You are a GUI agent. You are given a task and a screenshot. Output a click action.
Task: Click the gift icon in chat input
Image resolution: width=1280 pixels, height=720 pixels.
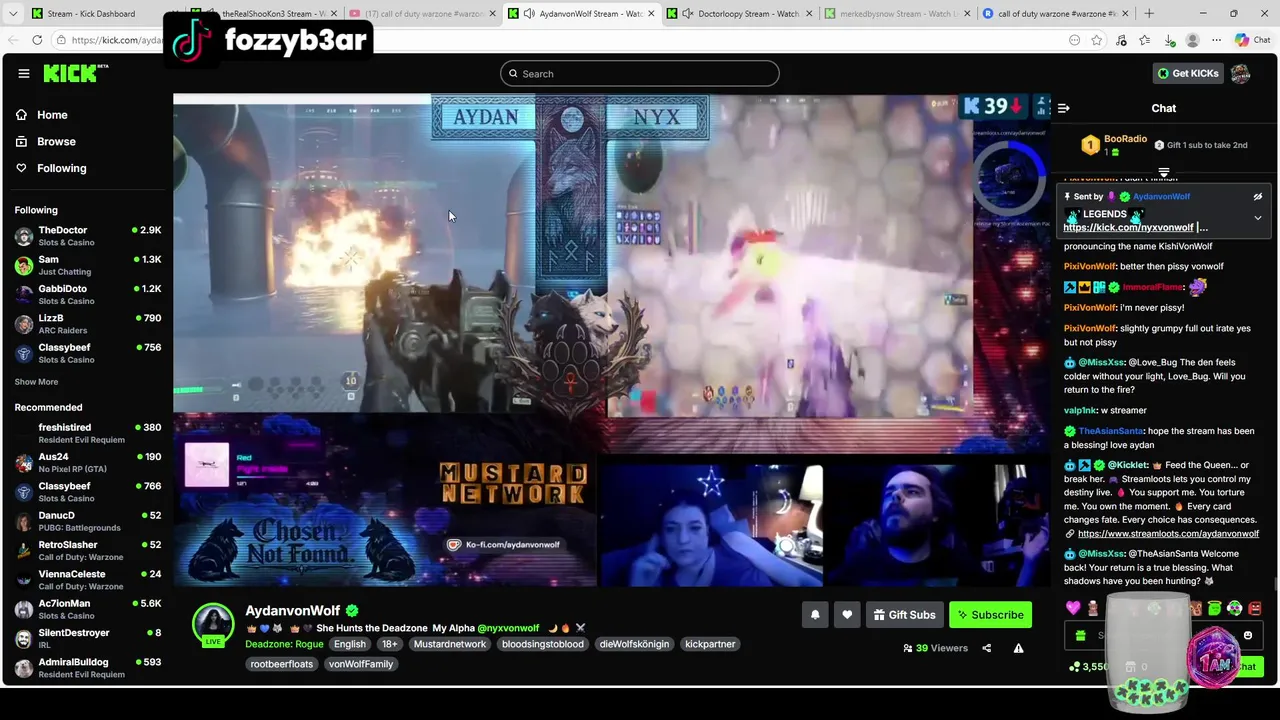pos(1080,636)
